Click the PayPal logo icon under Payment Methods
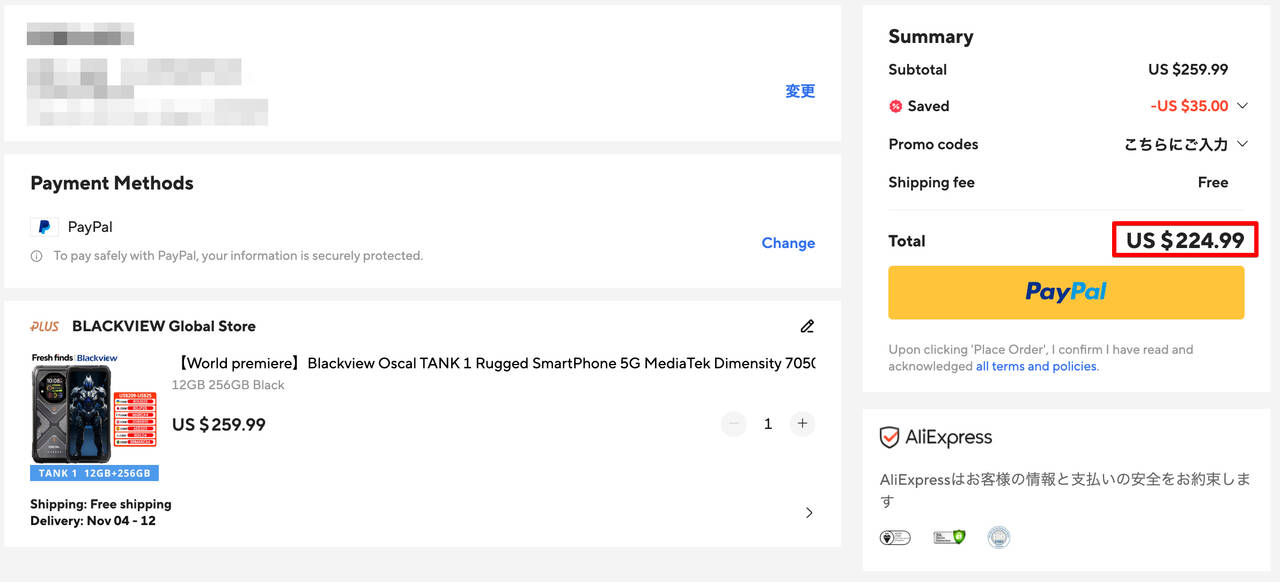Viewport: 1280px width, 582px height. click(x=44, y=227)
